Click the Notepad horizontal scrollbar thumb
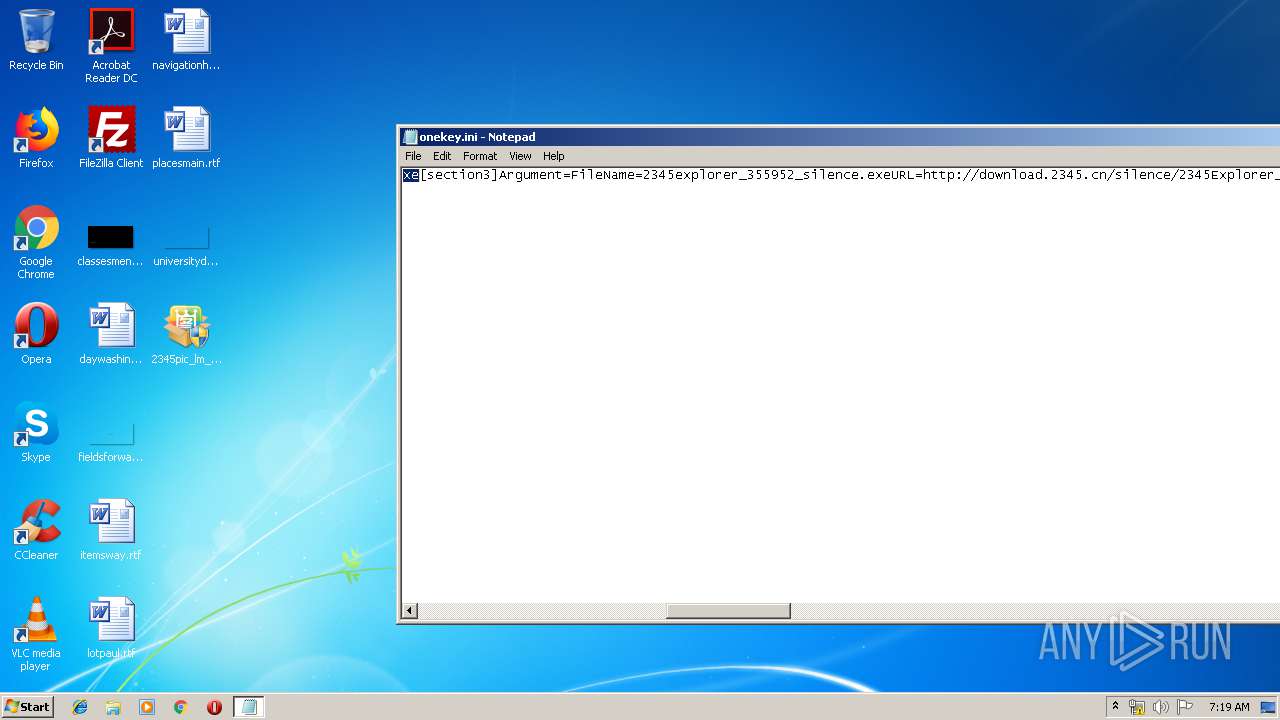This screenshot has width=1280, height=720. pos(728,611)
